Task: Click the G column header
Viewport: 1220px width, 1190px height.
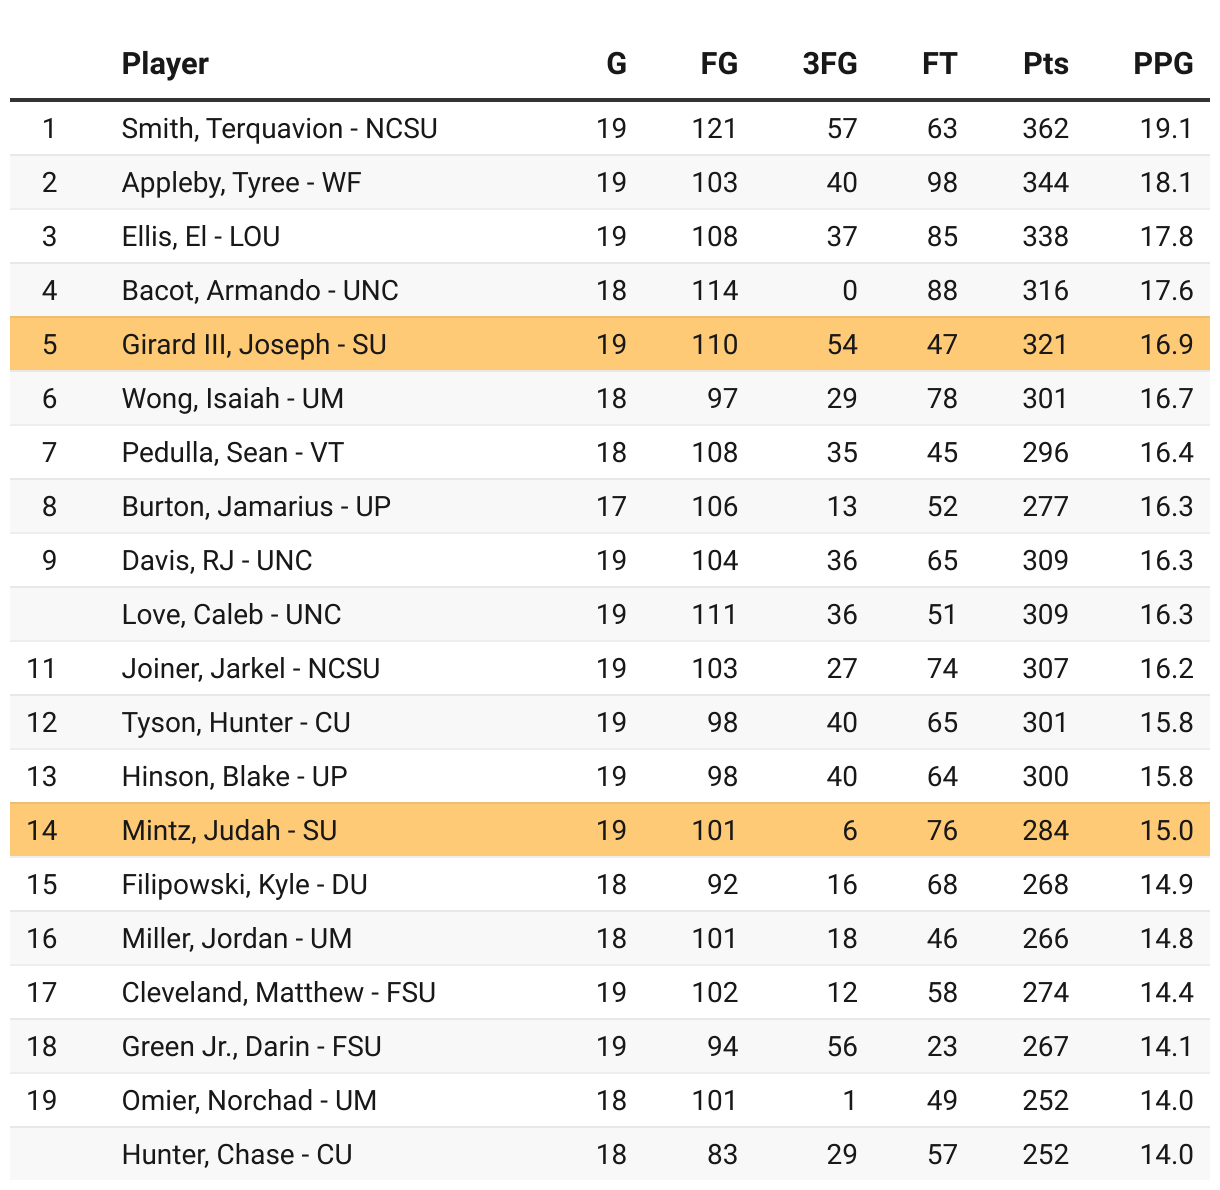Action: point(616,64)
